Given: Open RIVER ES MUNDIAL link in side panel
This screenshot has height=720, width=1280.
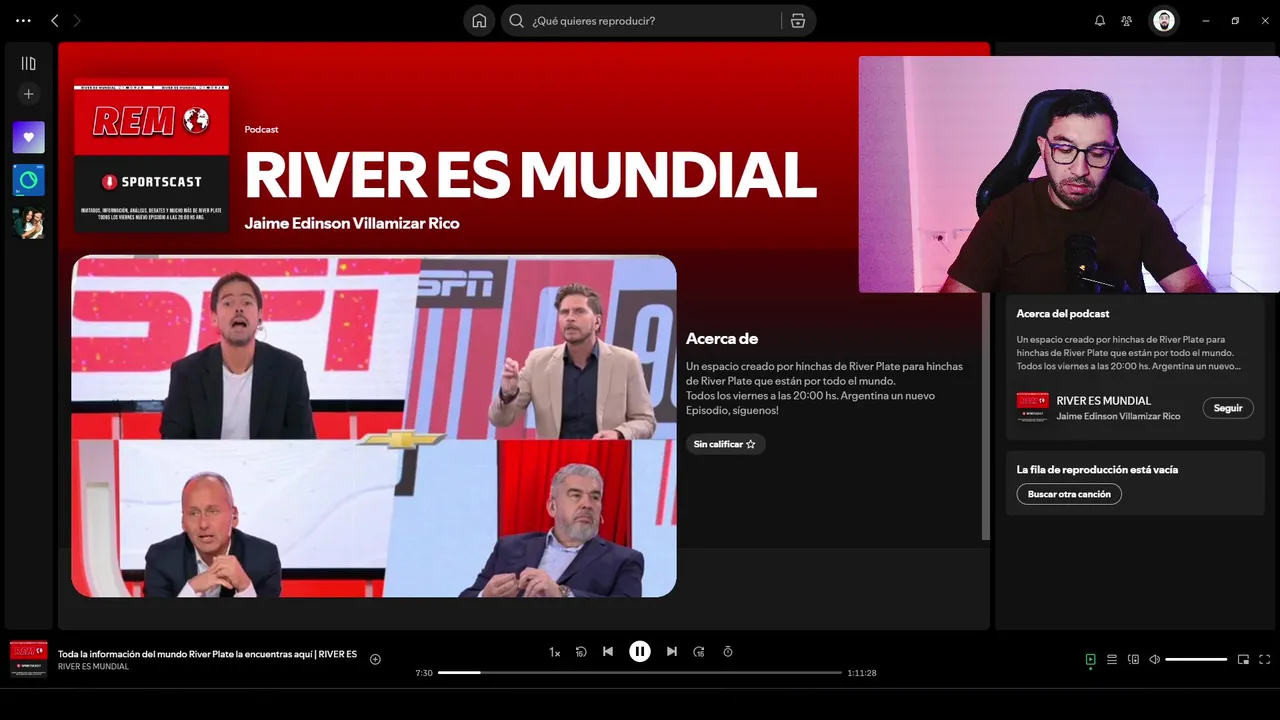Looking at the screenshot, I should 1104,401.
